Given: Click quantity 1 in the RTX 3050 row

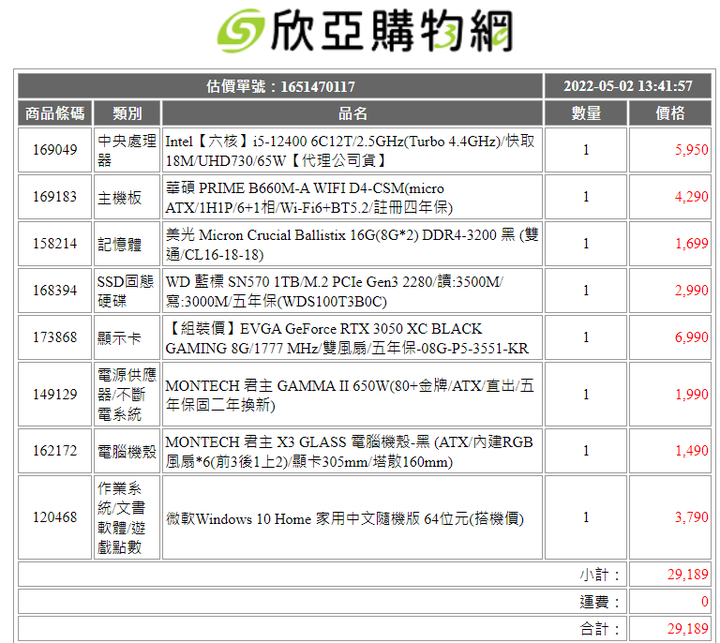Looking at the screenshot, I should (x=586, y=337).
